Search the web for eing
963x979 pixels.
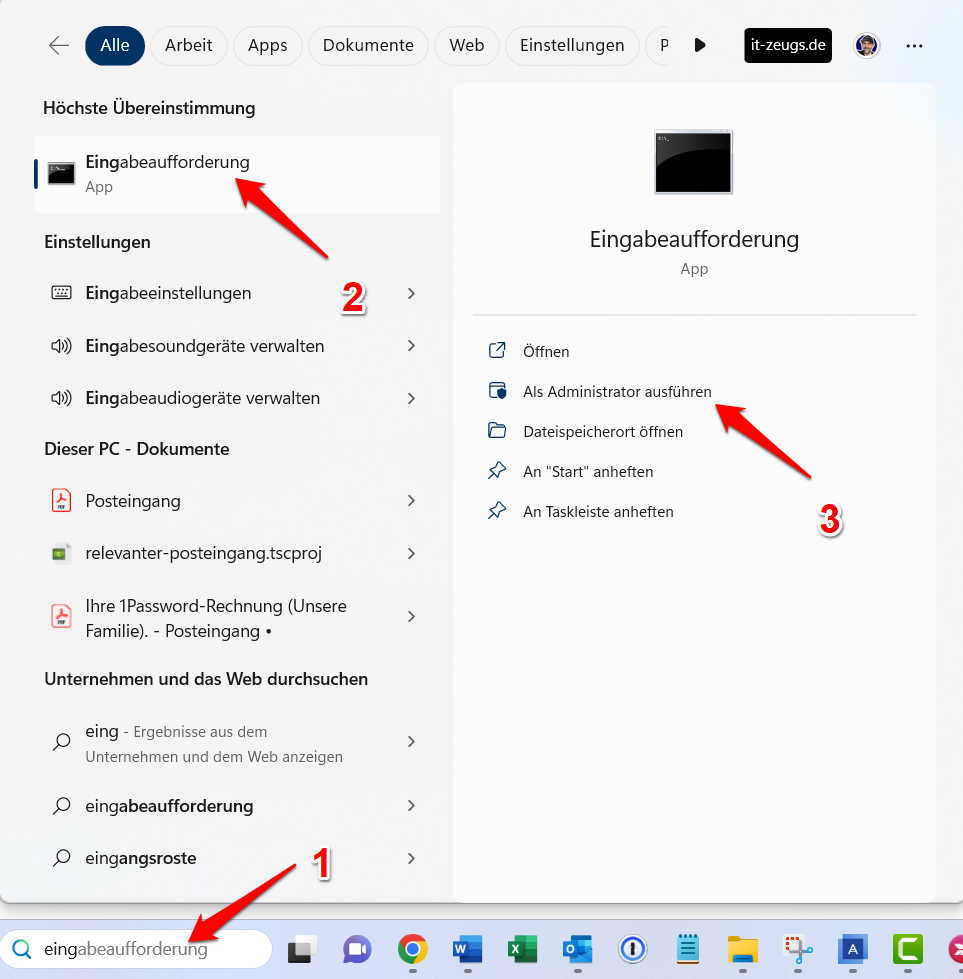pos(237,743)
